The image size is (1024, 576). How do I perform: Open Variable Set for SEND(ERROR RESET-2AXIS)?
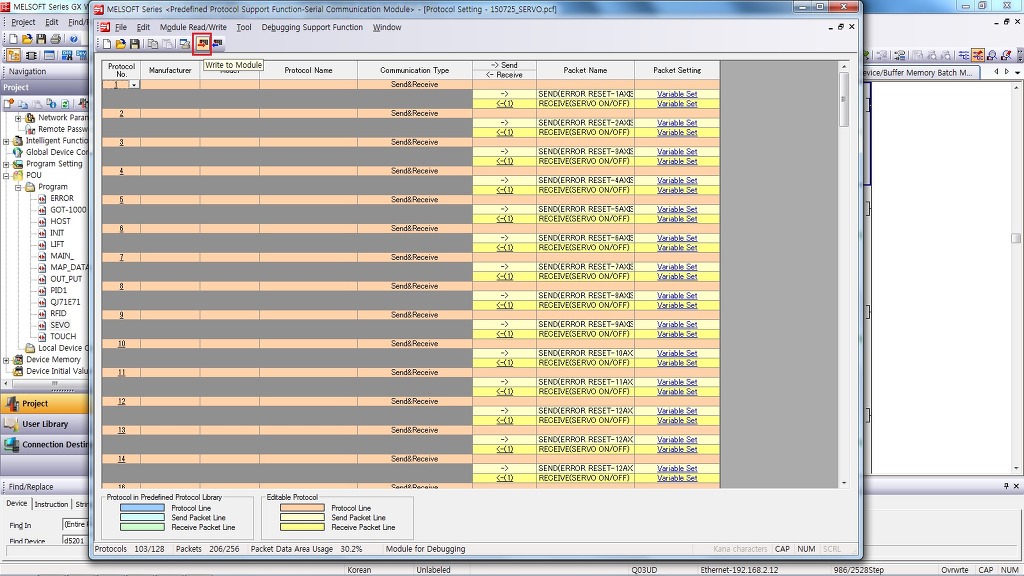pyautogui.click(x=677, y=123)
